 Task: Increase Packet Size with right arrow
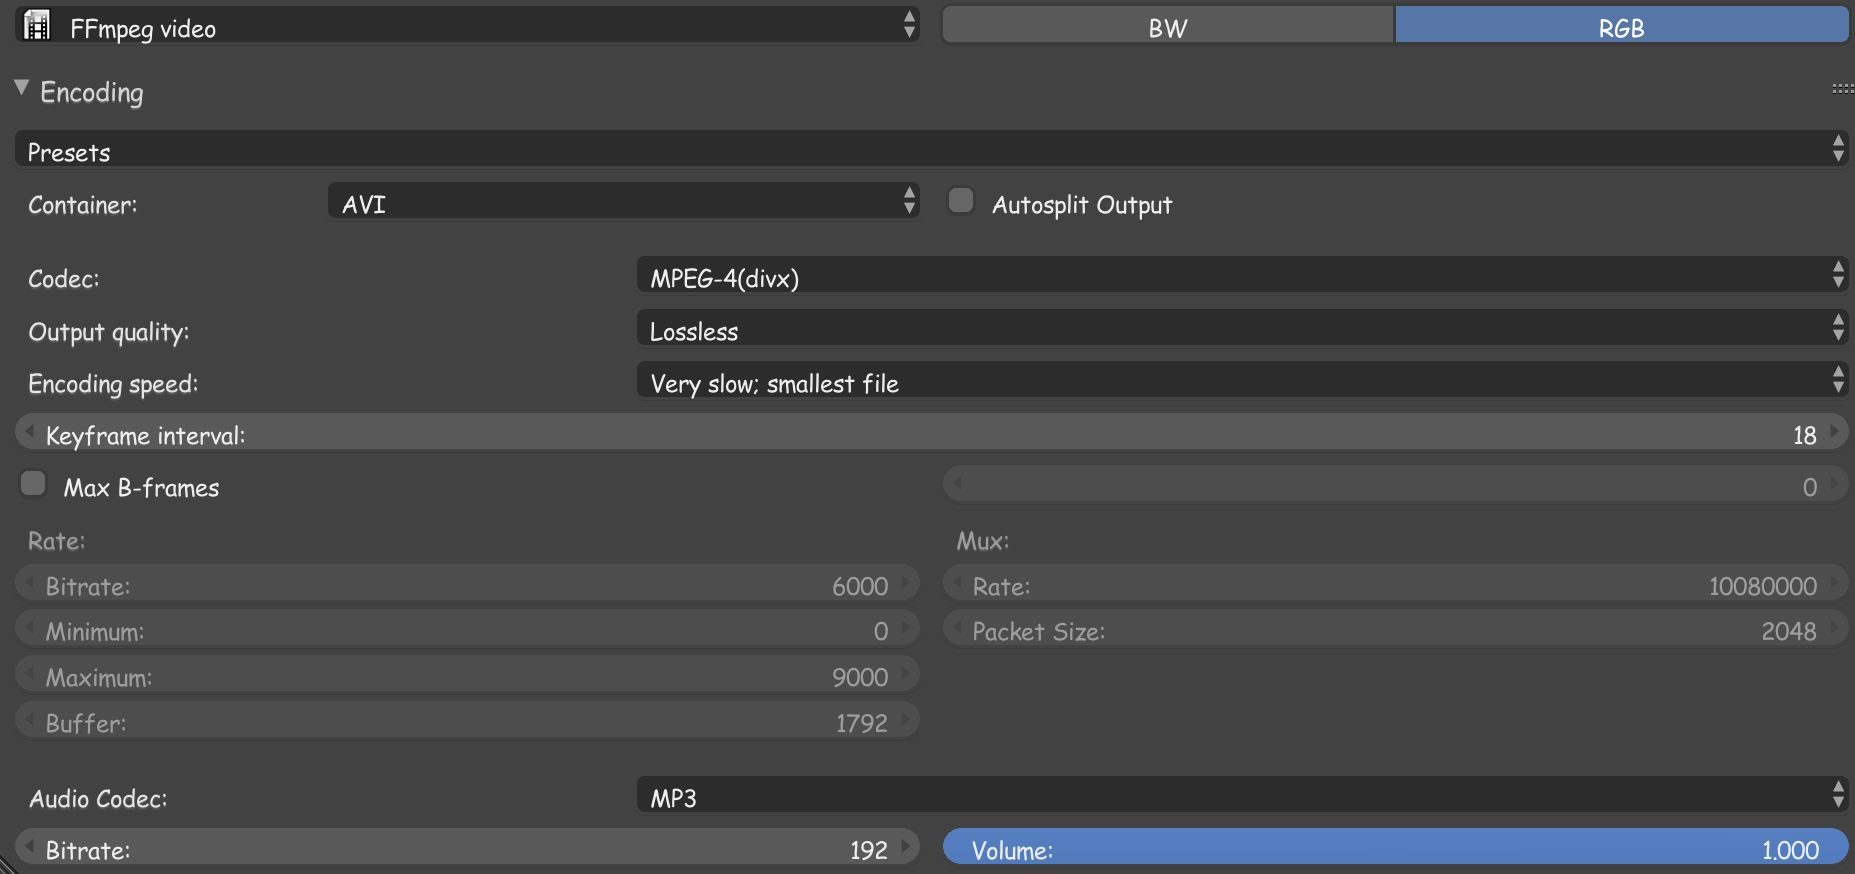(1835, 628)
